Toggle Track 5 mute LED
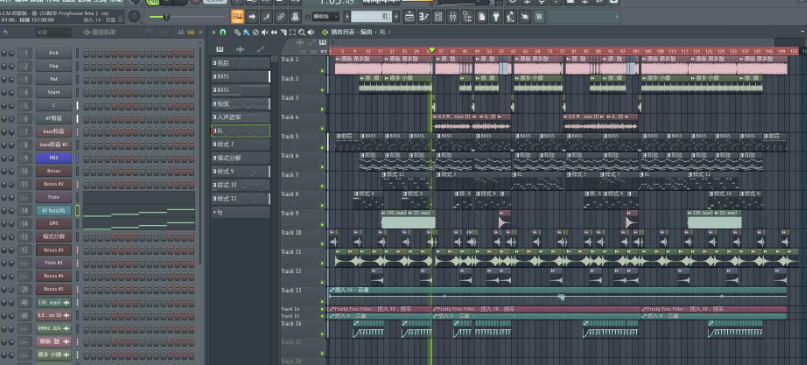 [x=323, y=148]
